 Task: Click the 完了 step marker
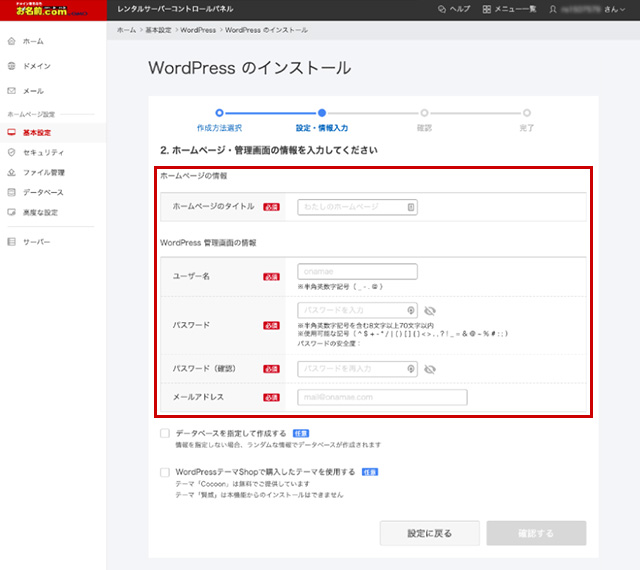527,113
